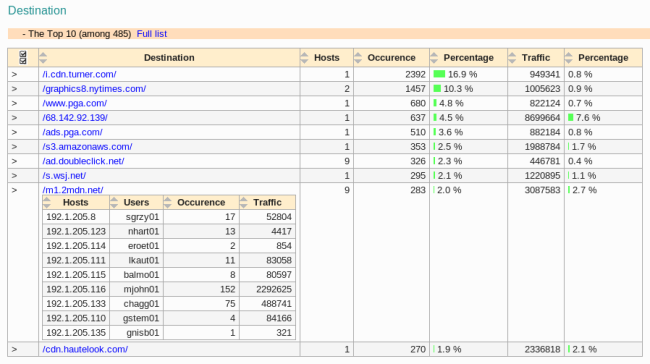Click the 16.9 % percentage bar
650x364 pixels.
point(439,74)
